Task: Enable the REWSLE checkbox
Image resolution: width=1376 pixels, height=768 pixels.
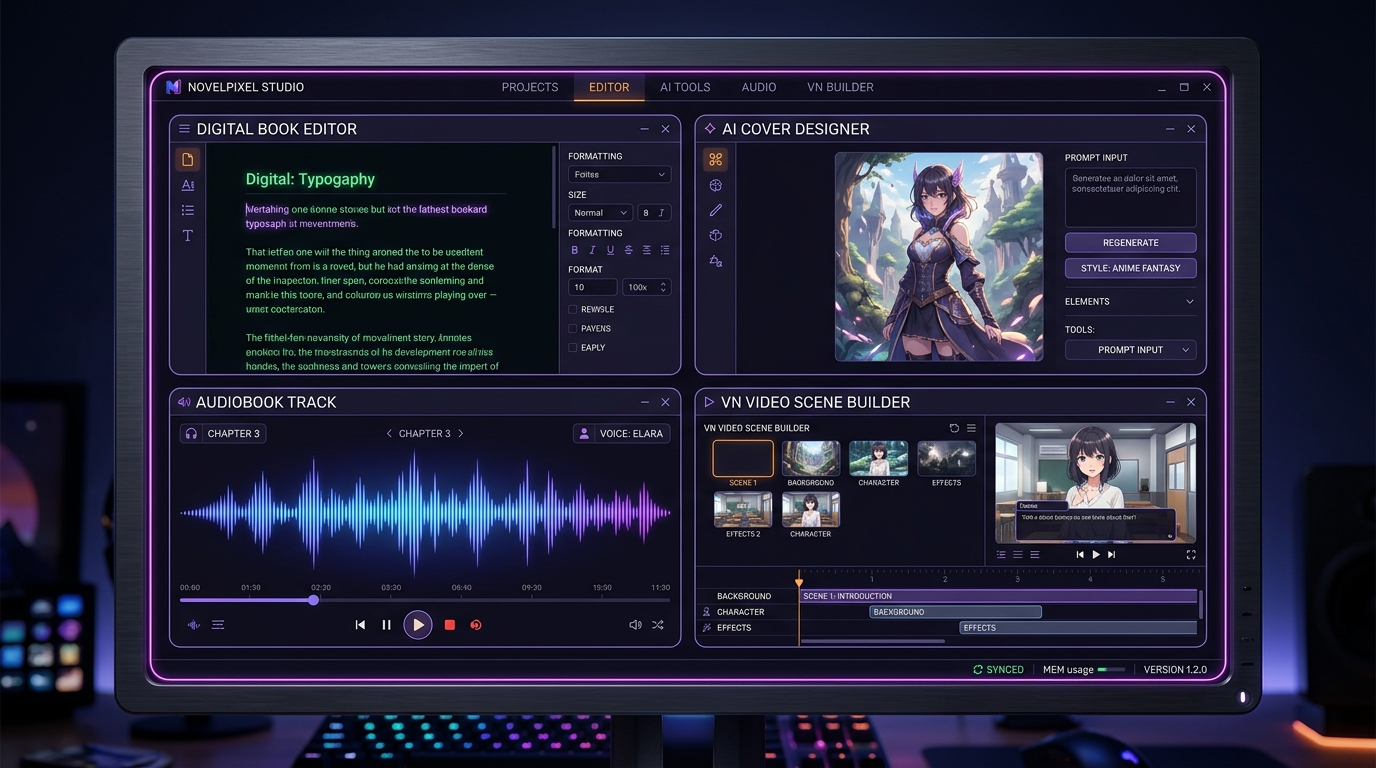Action: [573, 309]
